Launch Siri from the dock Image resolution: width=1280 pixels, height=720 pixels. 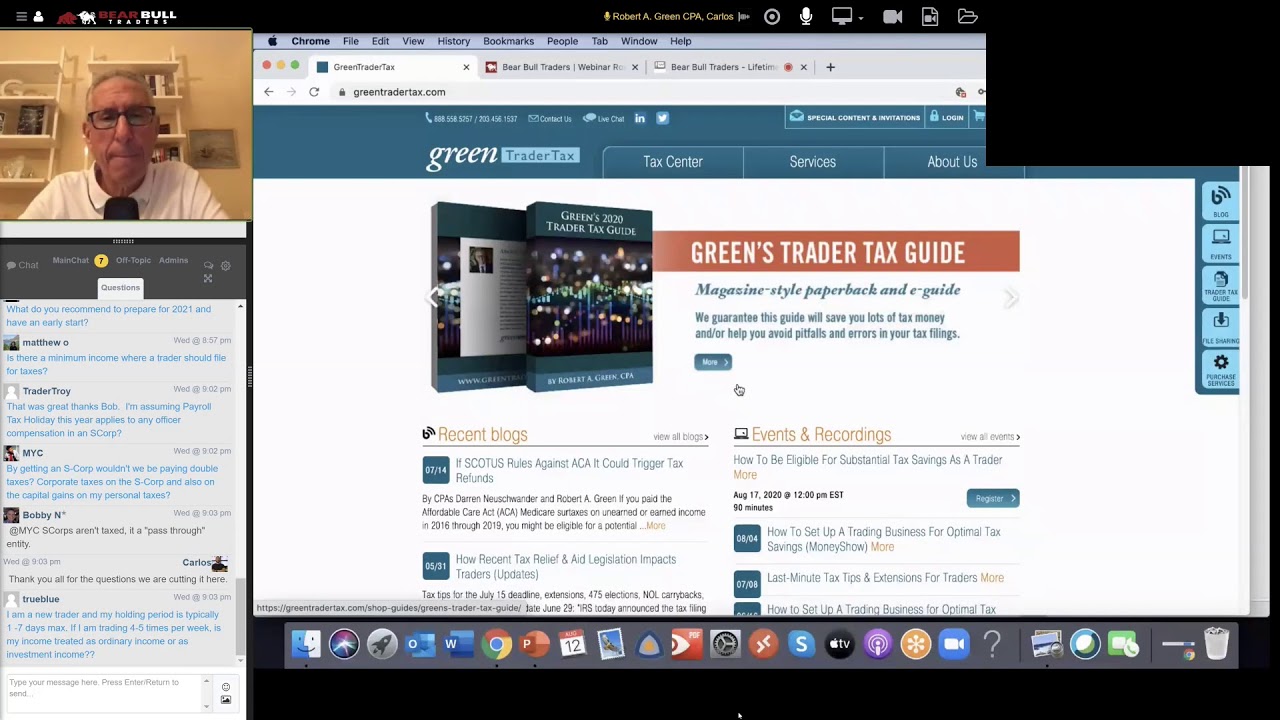click(x=344, y=644)
